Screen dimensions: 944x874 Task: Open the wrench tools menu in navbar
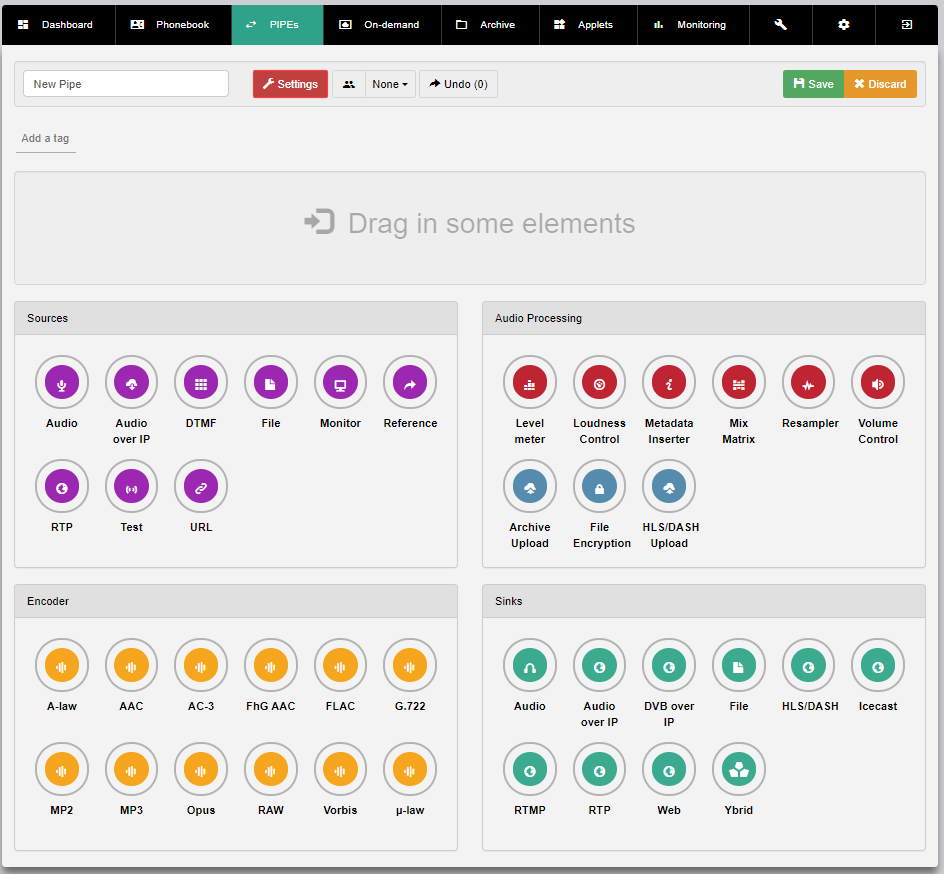click(780, 25)
